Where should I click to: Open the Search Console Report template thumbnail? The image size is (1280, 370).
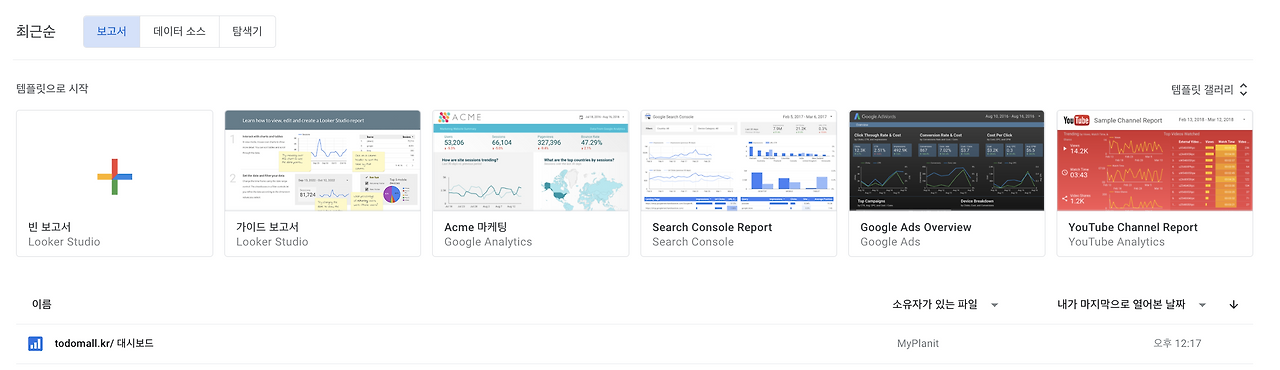pyautogui.click(x=738, y=160)
